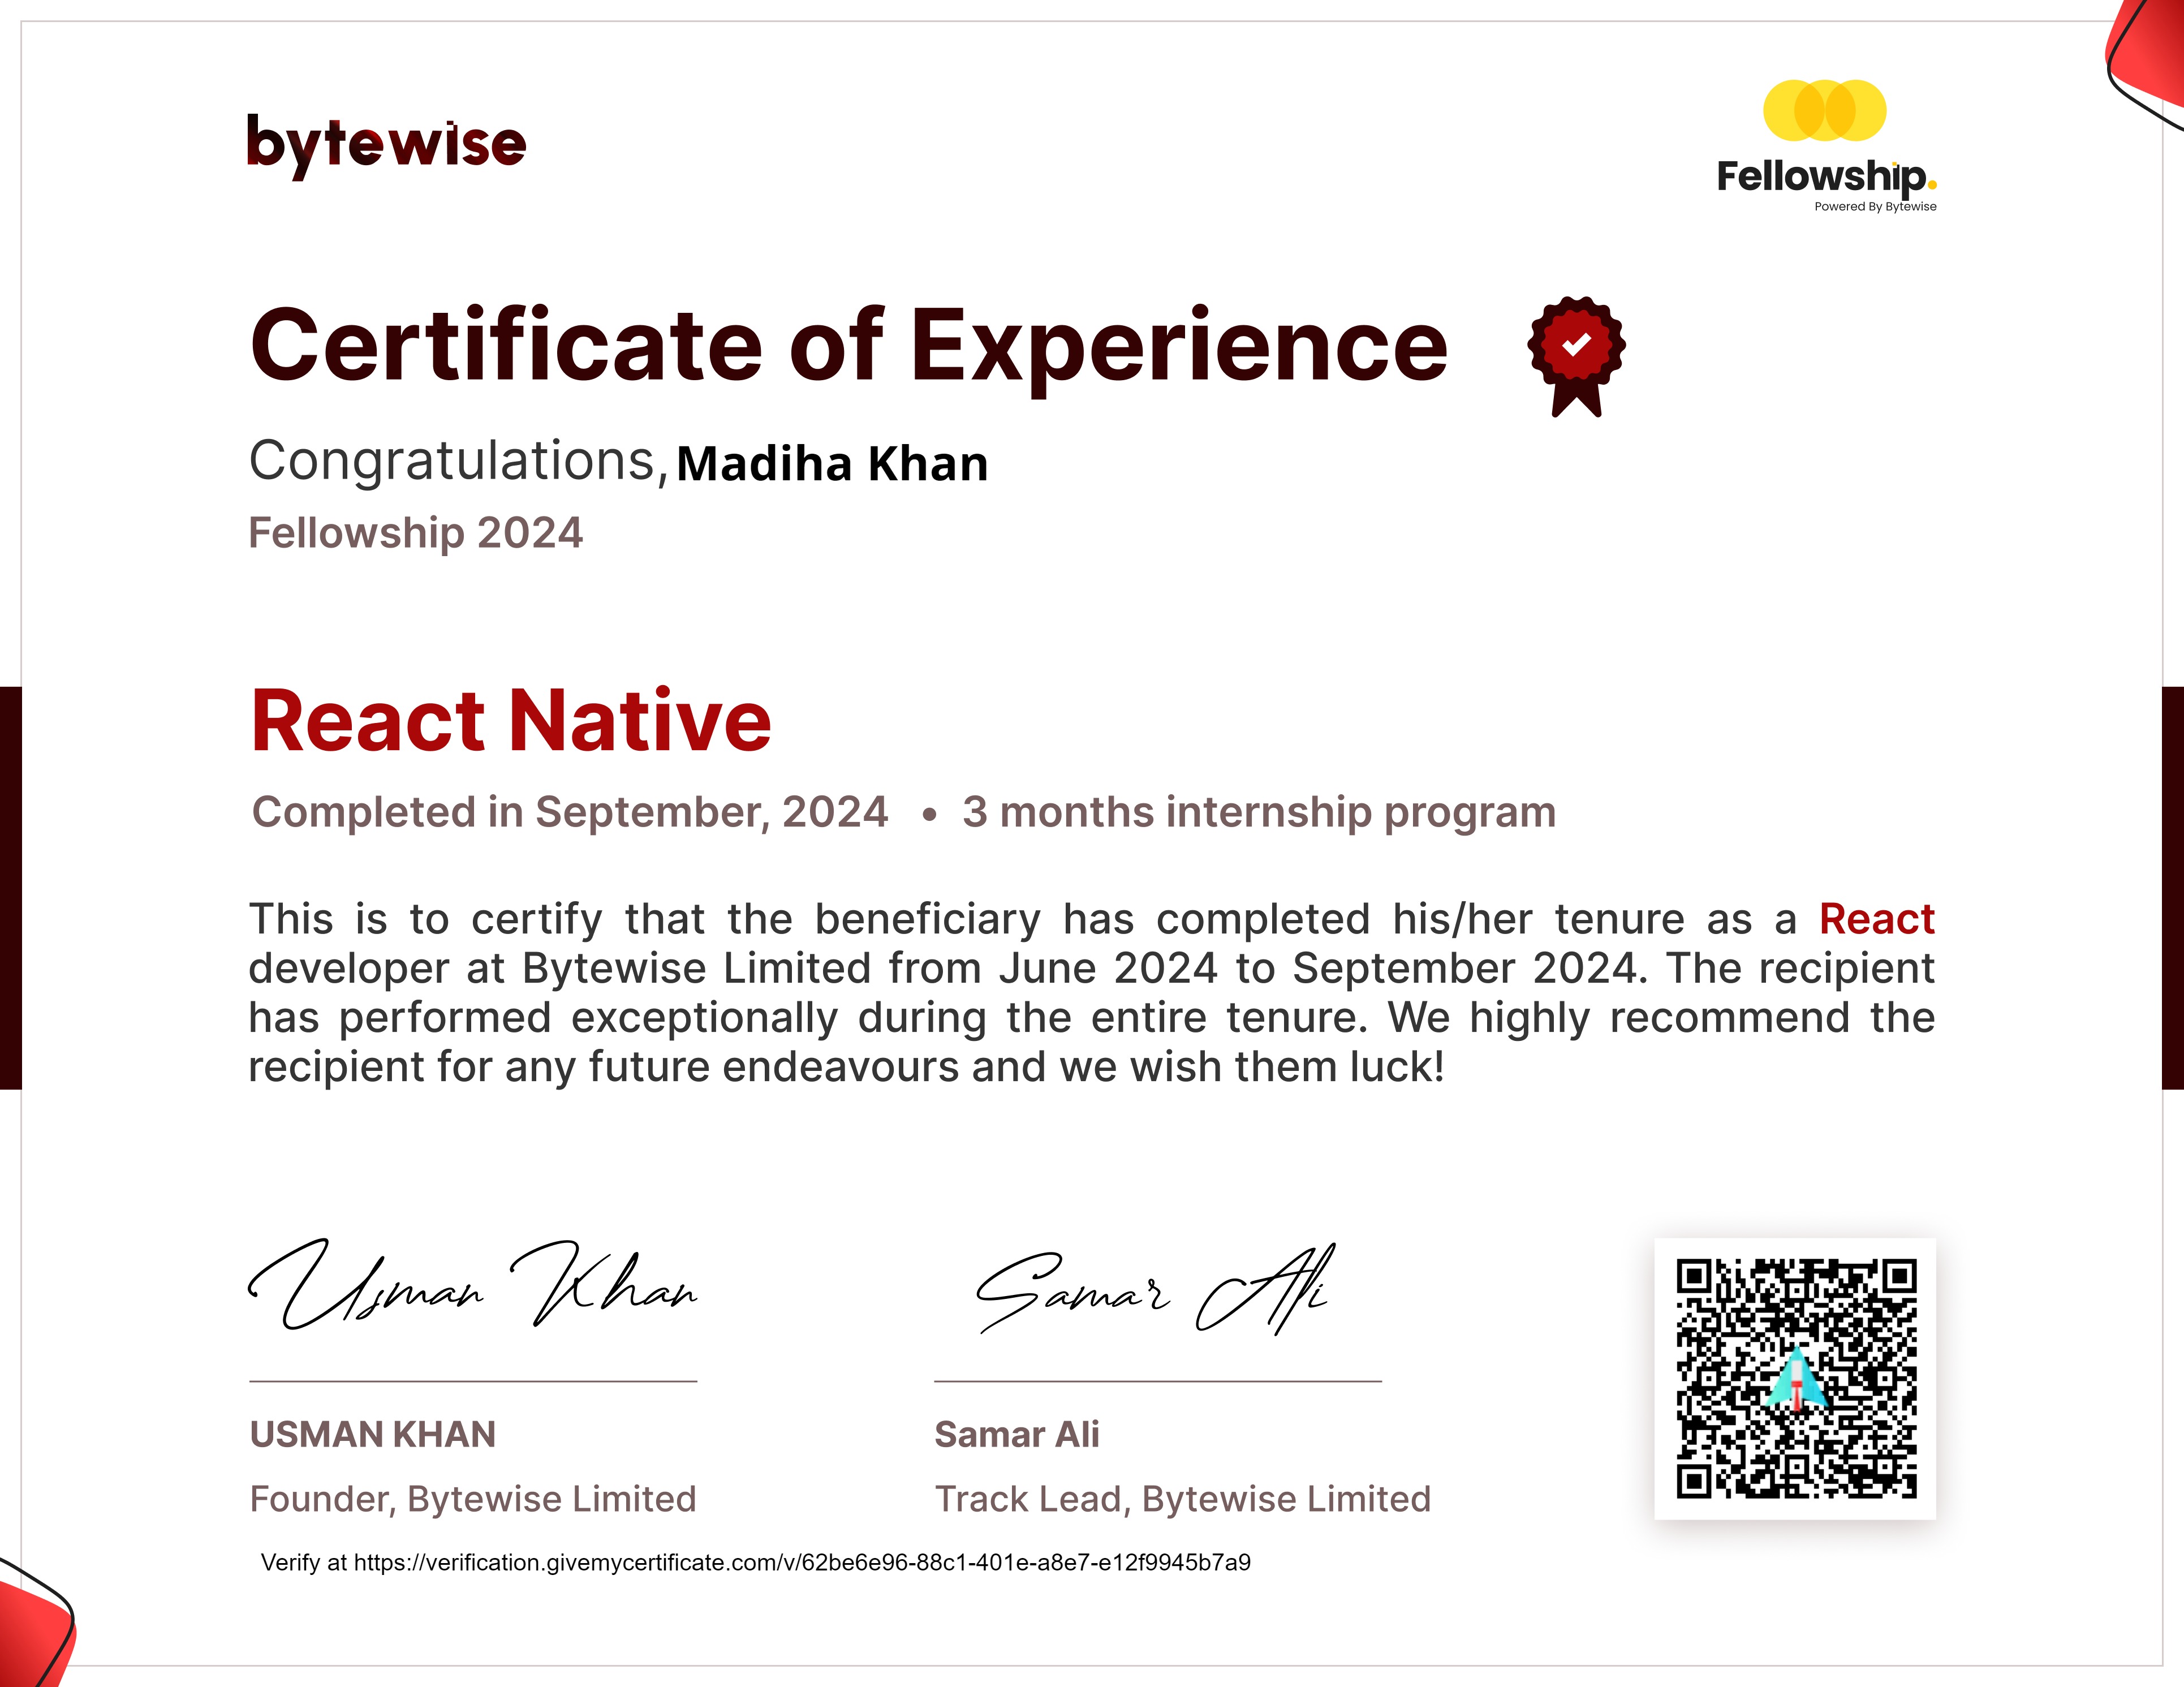Screen dimensions: 2184x1687
Task: Click the red word "React" in the paragraph
Action: click(1877, 919)
